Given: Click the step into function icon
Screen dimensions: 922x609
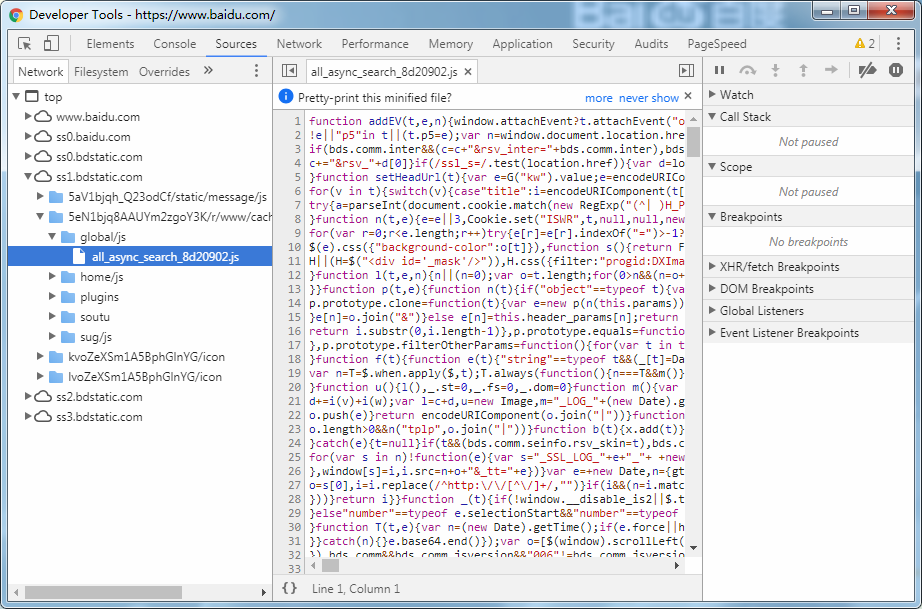Looking at the screenshot, I should (776, 71).
